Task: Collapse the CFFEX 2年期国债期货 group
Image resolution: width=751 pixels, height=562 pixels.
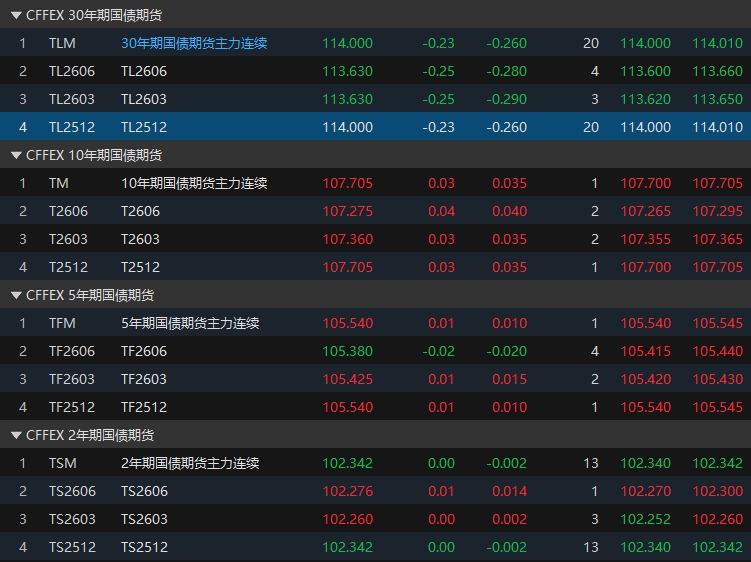Action: pos(16,435)
